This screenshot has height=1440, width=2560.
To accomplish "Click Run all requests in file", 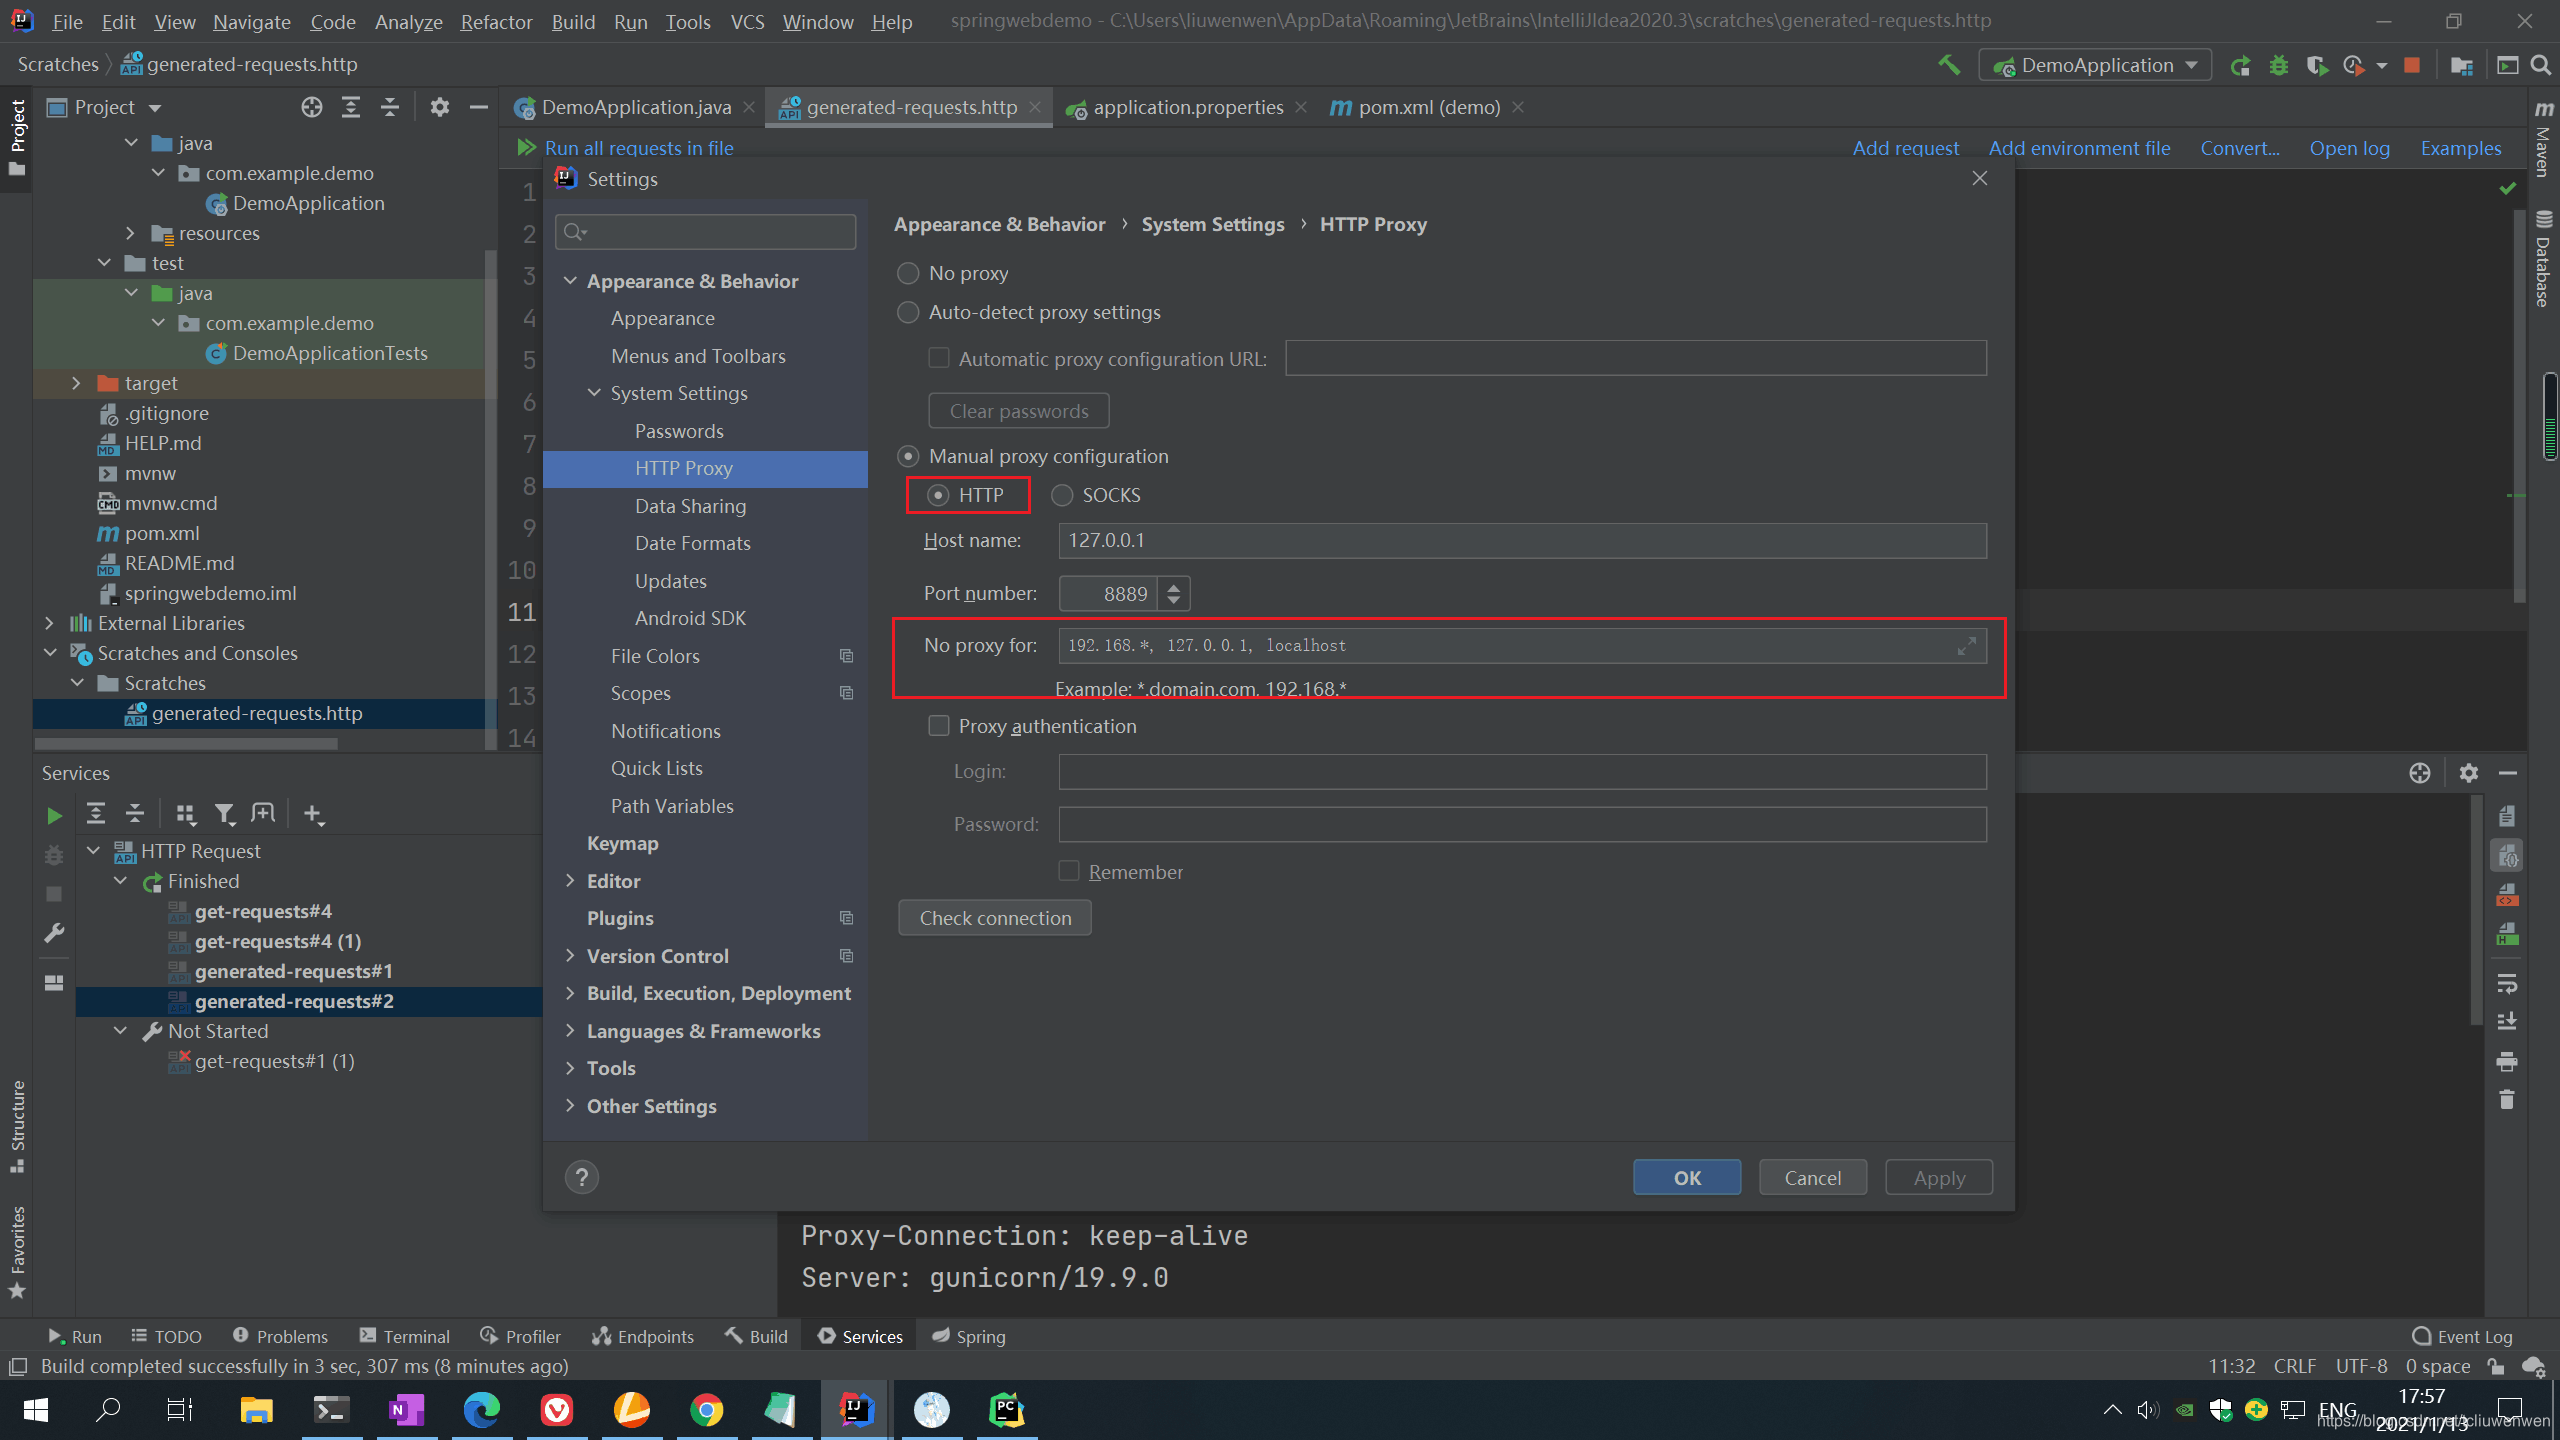I will (x=639, y=148).
